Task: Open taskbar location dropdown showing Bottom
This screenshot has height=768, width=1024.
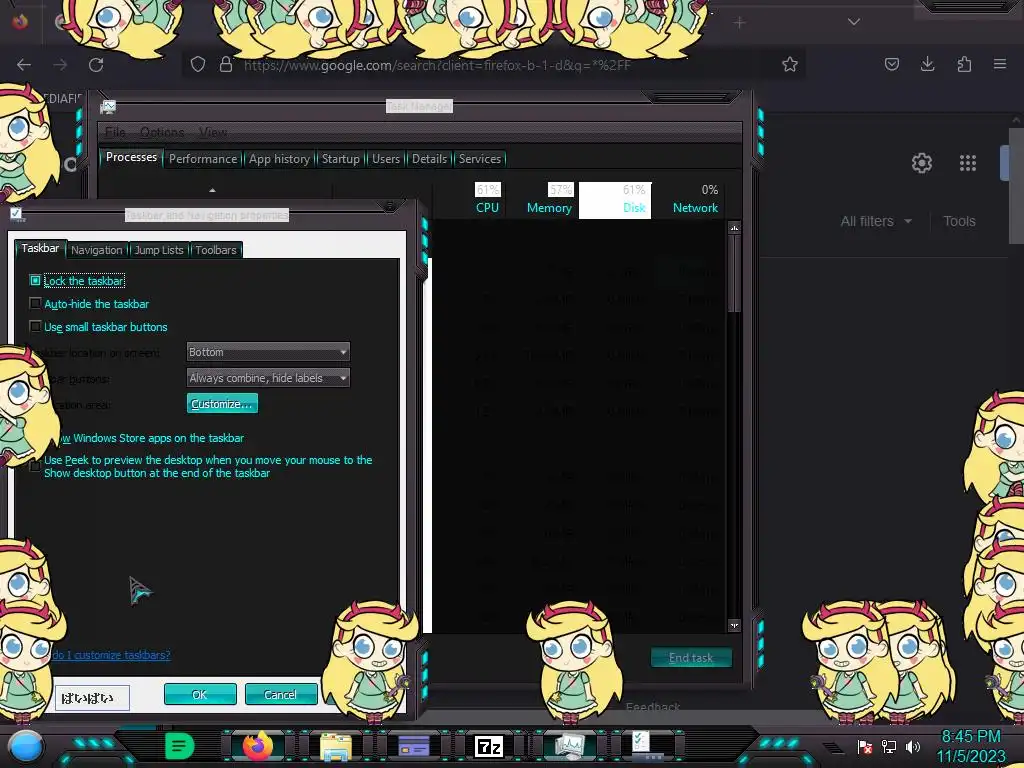Action: click(x=268, y=352)
